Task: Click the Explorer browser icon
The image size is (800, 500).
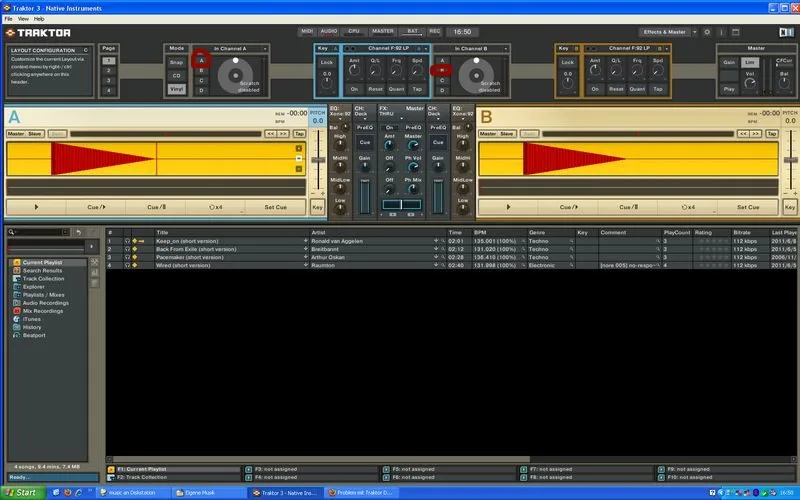Action: (16, 286)
